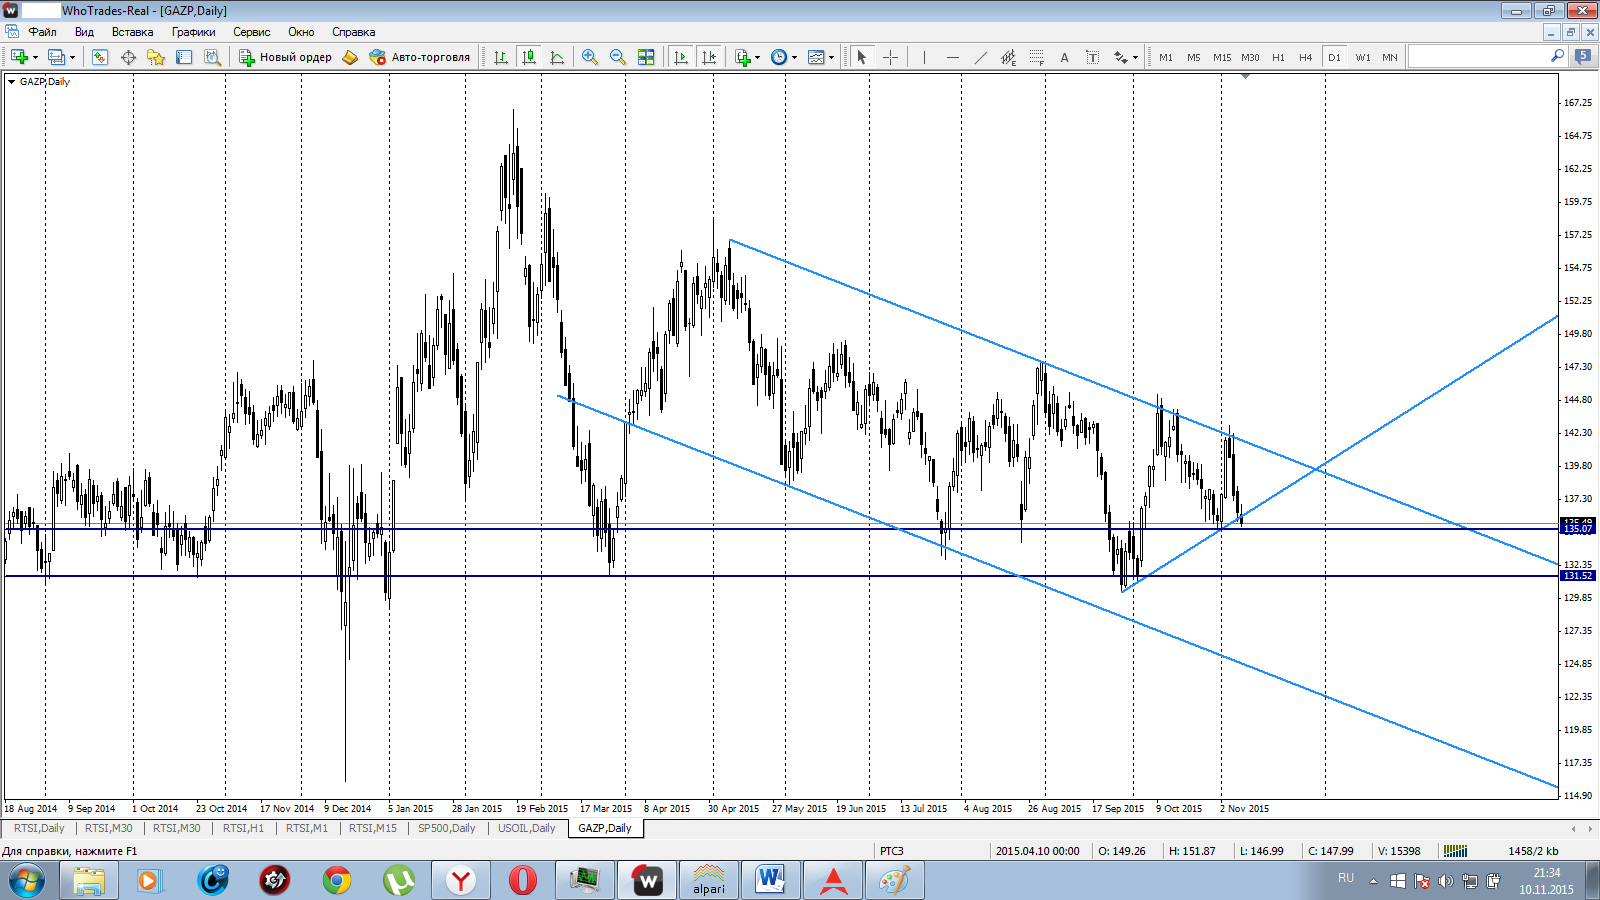The width and height of the screenshot is (1600, 900).
Task: Open the Файл menu
Action: coord(42,32)
